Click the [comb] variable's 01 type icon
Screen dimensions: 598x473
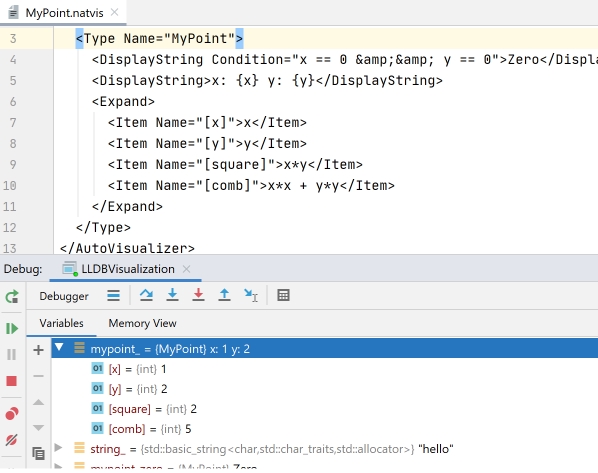pos(98,428)
